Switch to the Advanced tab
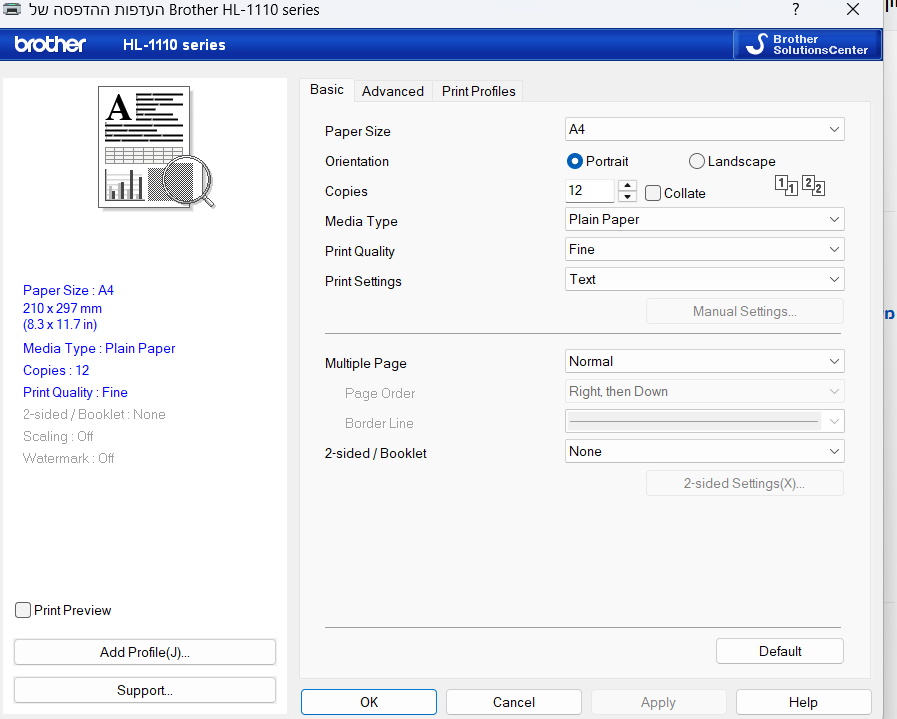This screenshot has height=719, width=897. tap(392, 92)
